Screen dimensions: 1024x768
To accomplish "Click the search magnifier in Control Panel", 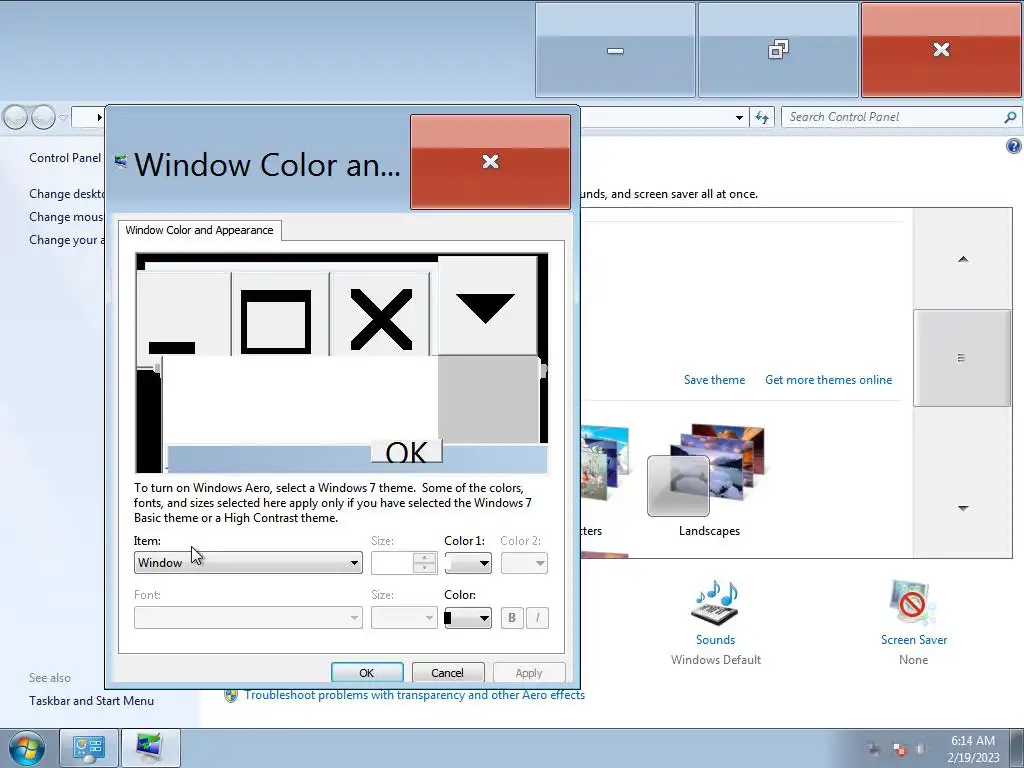I will point(1010,118).
